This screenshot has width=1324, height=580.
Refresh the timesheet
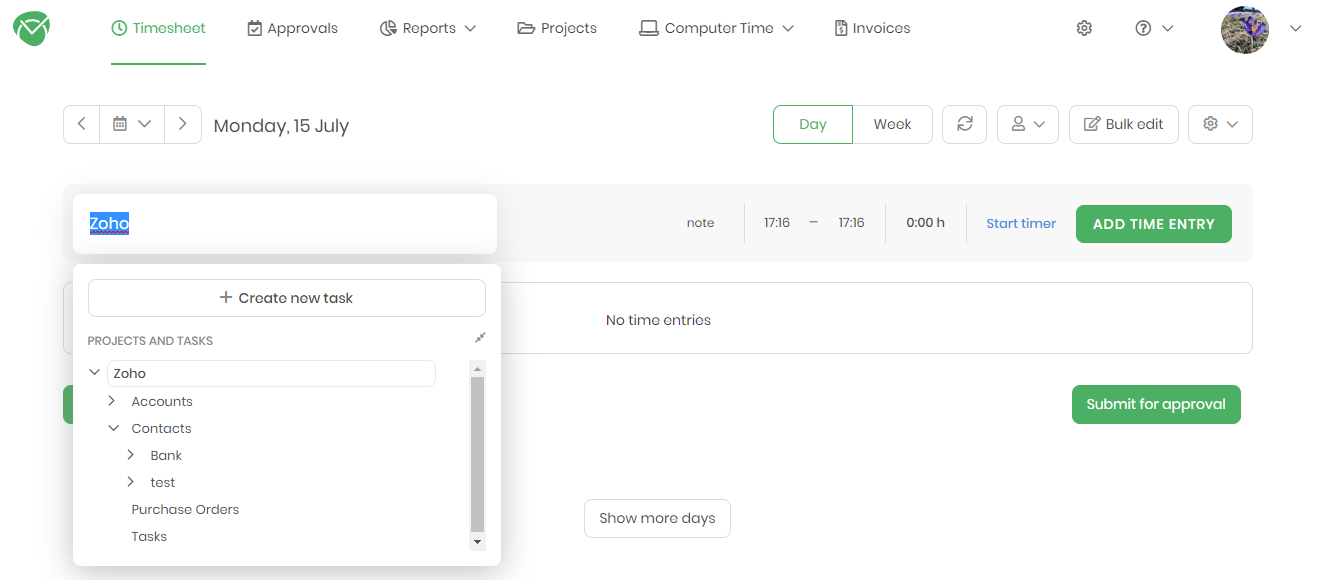965,124
